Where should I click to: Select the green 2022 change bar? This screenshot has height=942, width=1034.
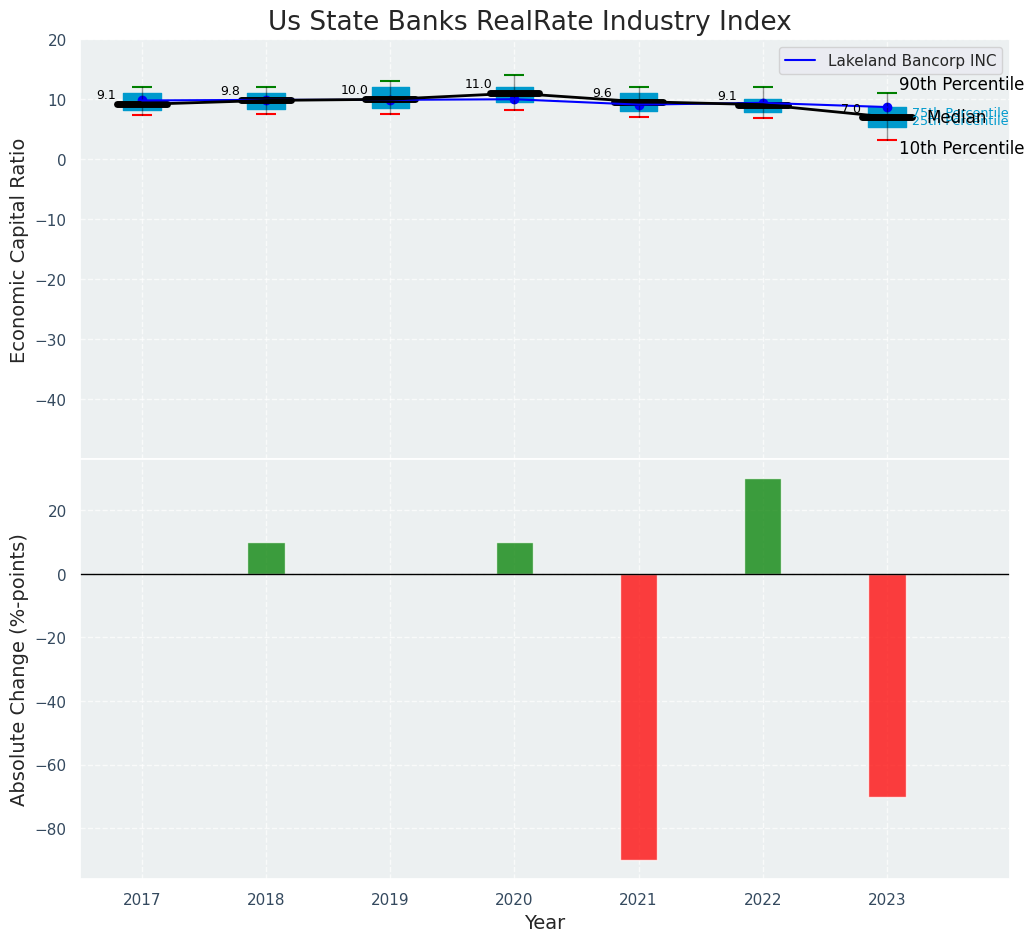pyautogui.click(x=763, y=526)
